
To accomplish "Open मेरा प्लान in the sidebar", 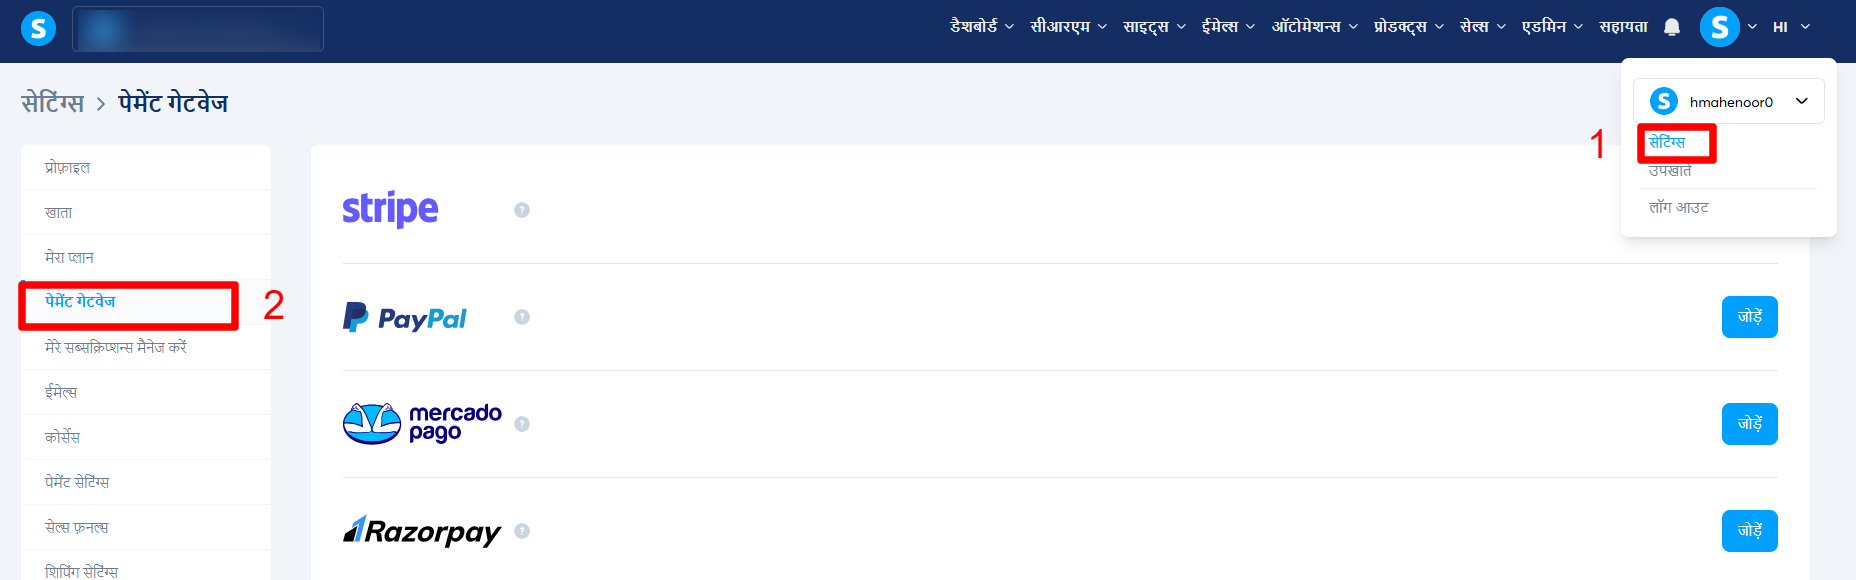I will pos(146,257).
